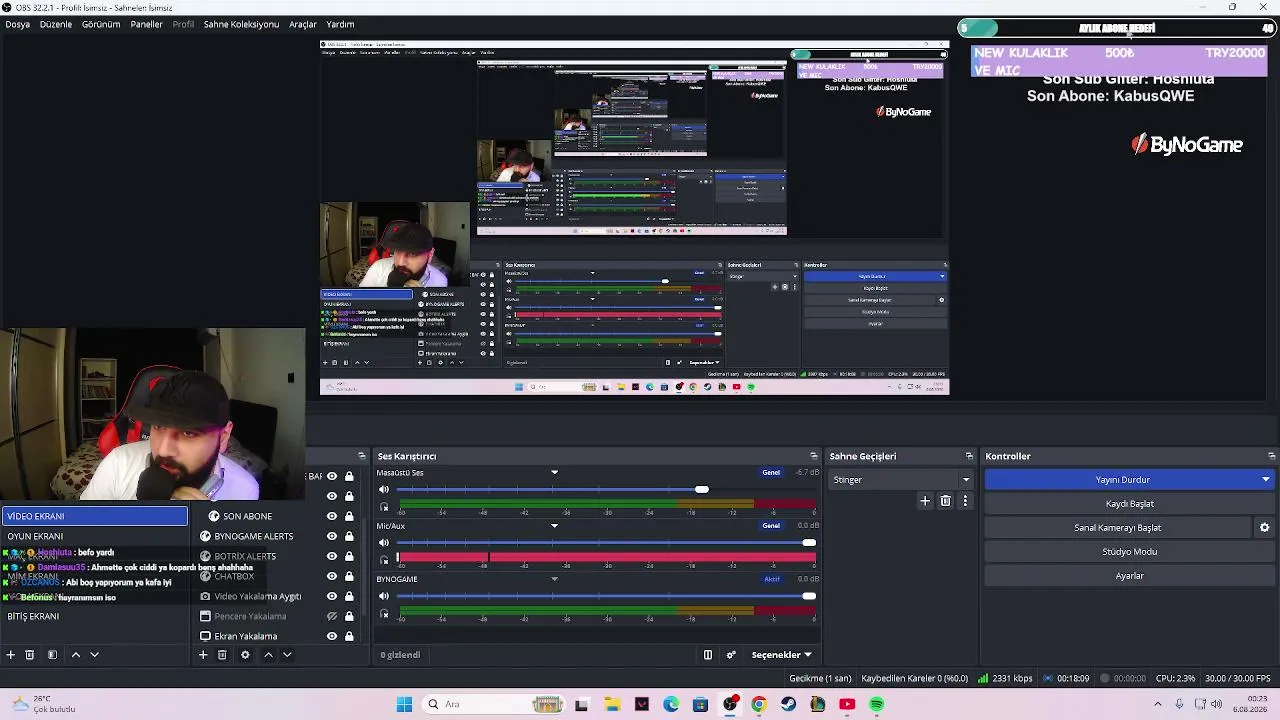Hide the Ekran Yakalama source
Image resolution: width=1280 pixels, height=720 pixels.
point(332,636)
